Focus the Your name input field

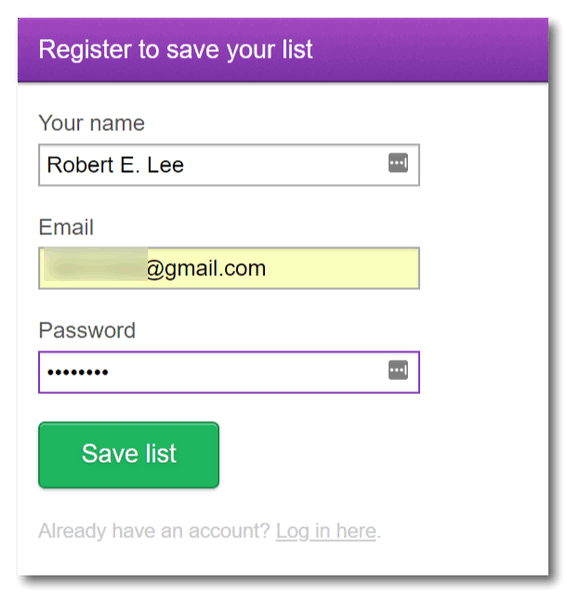229,165
